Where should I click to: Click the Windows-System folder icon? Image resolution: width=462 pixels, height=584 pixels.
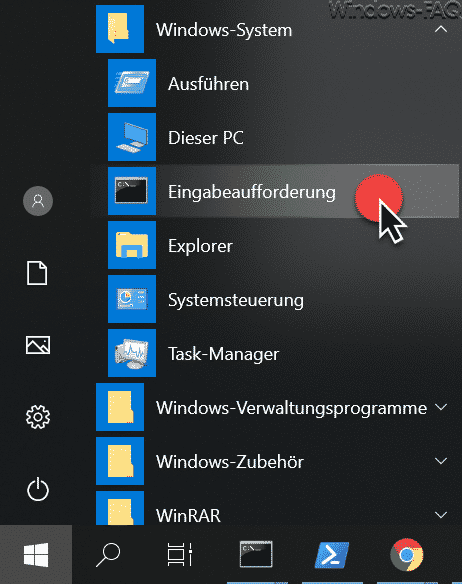(120, 29)
